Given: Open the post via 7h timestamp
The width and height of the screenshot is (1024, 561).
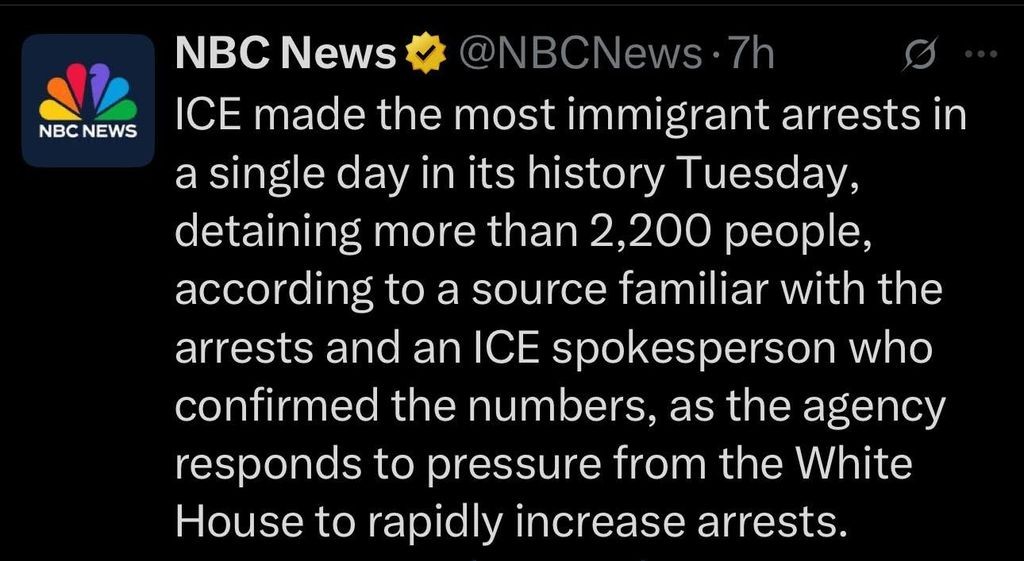Looking at the screenshot, I should pos(751,54).
